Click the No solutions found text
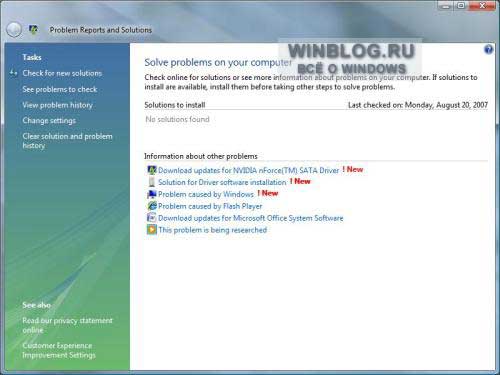 point(177,119)
